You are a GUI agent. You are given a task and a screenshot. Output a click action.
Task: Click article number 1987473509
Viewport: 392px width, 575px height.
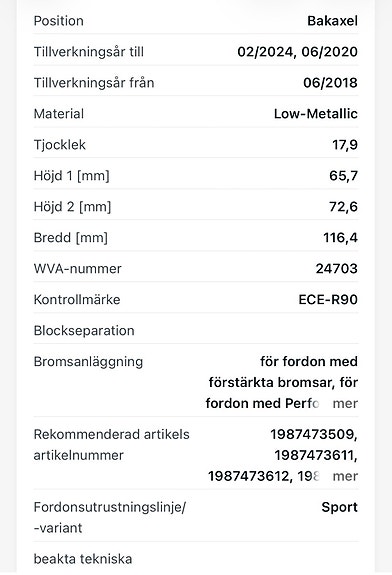[x=312, y=435]
